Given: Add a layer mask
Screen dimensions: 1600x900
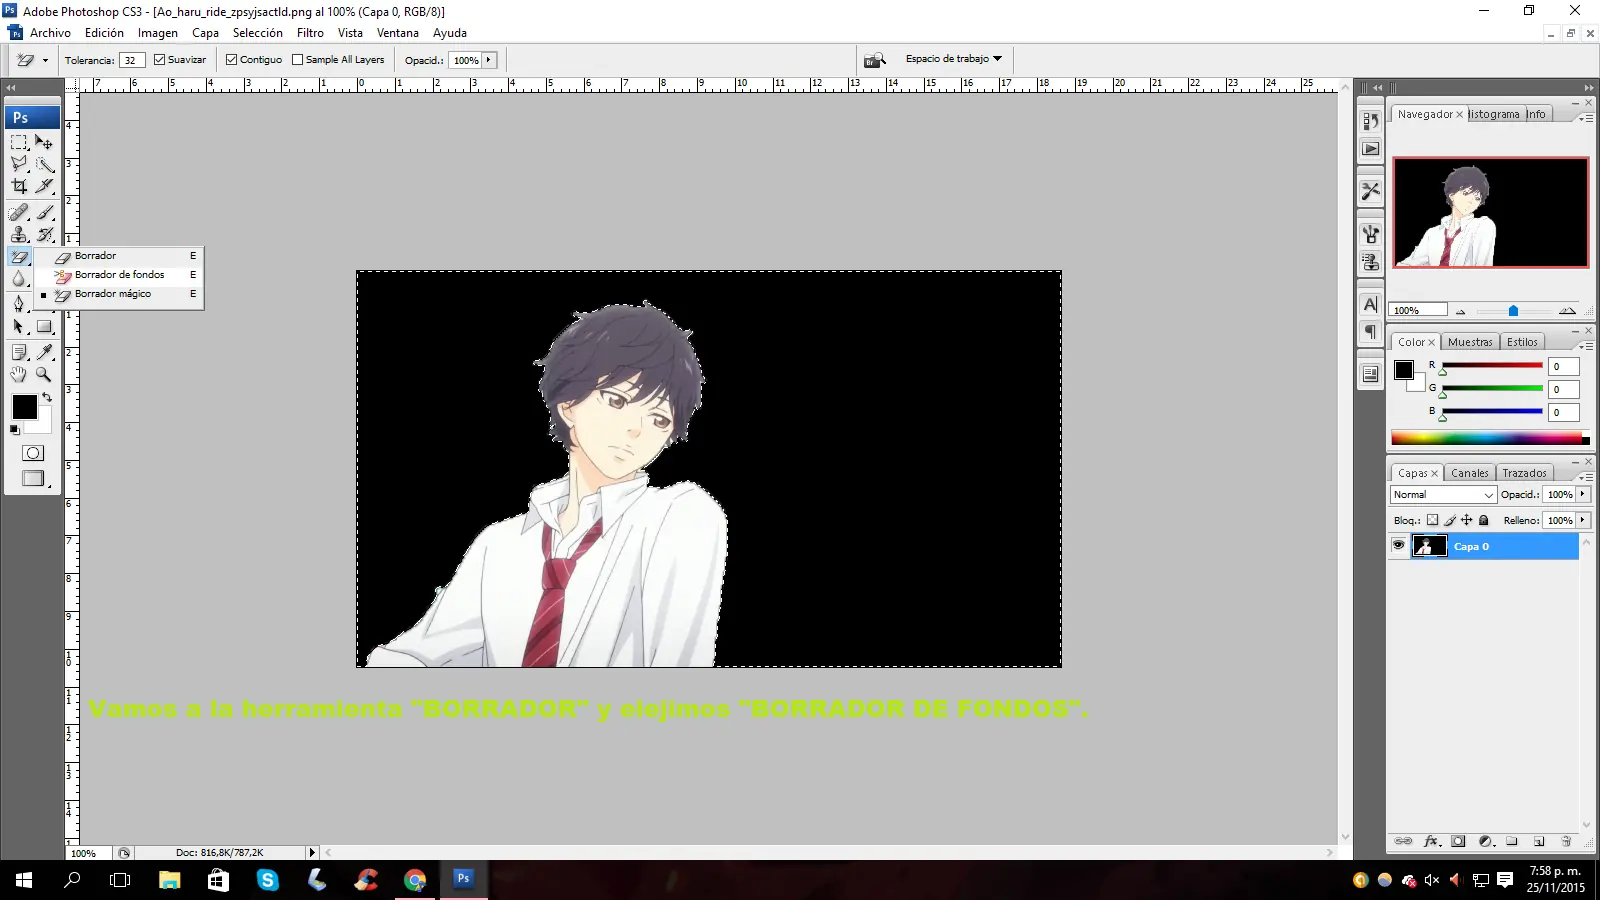Looking at the screenshot, I should click(x=1458, y=842).
